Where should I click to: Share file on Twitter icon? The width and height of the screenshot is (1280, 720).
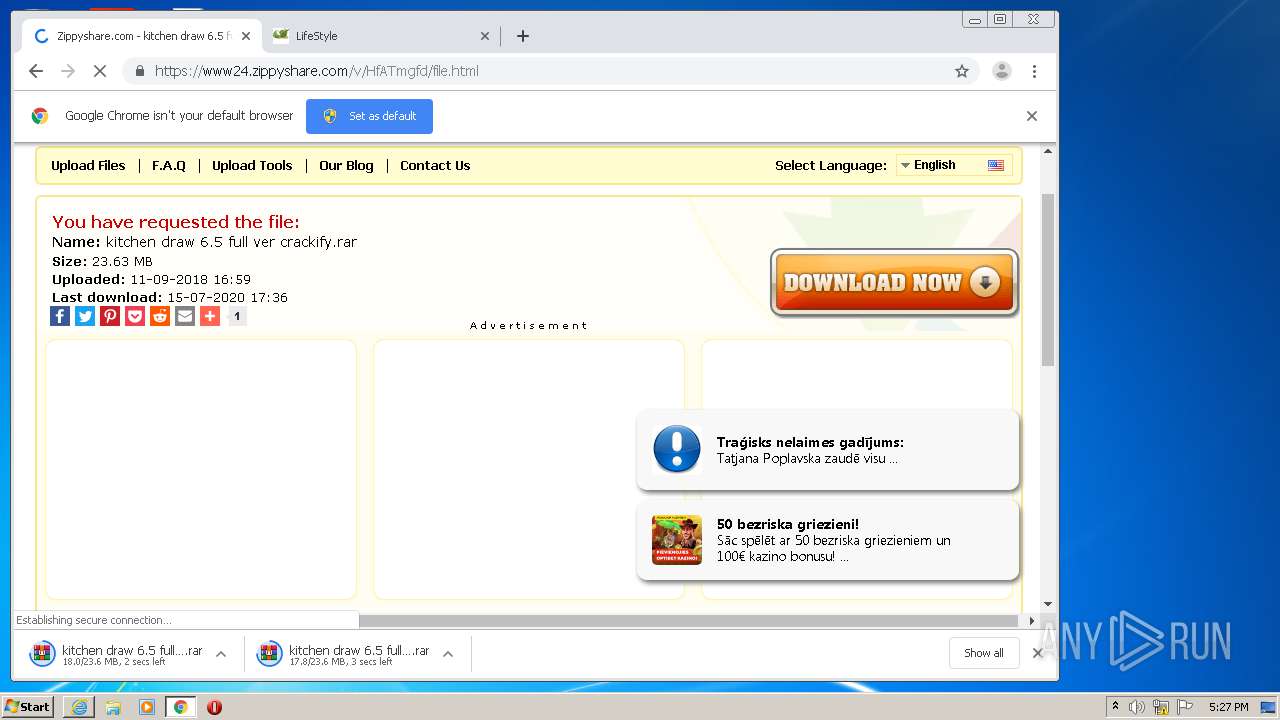(x=85, y=316)
